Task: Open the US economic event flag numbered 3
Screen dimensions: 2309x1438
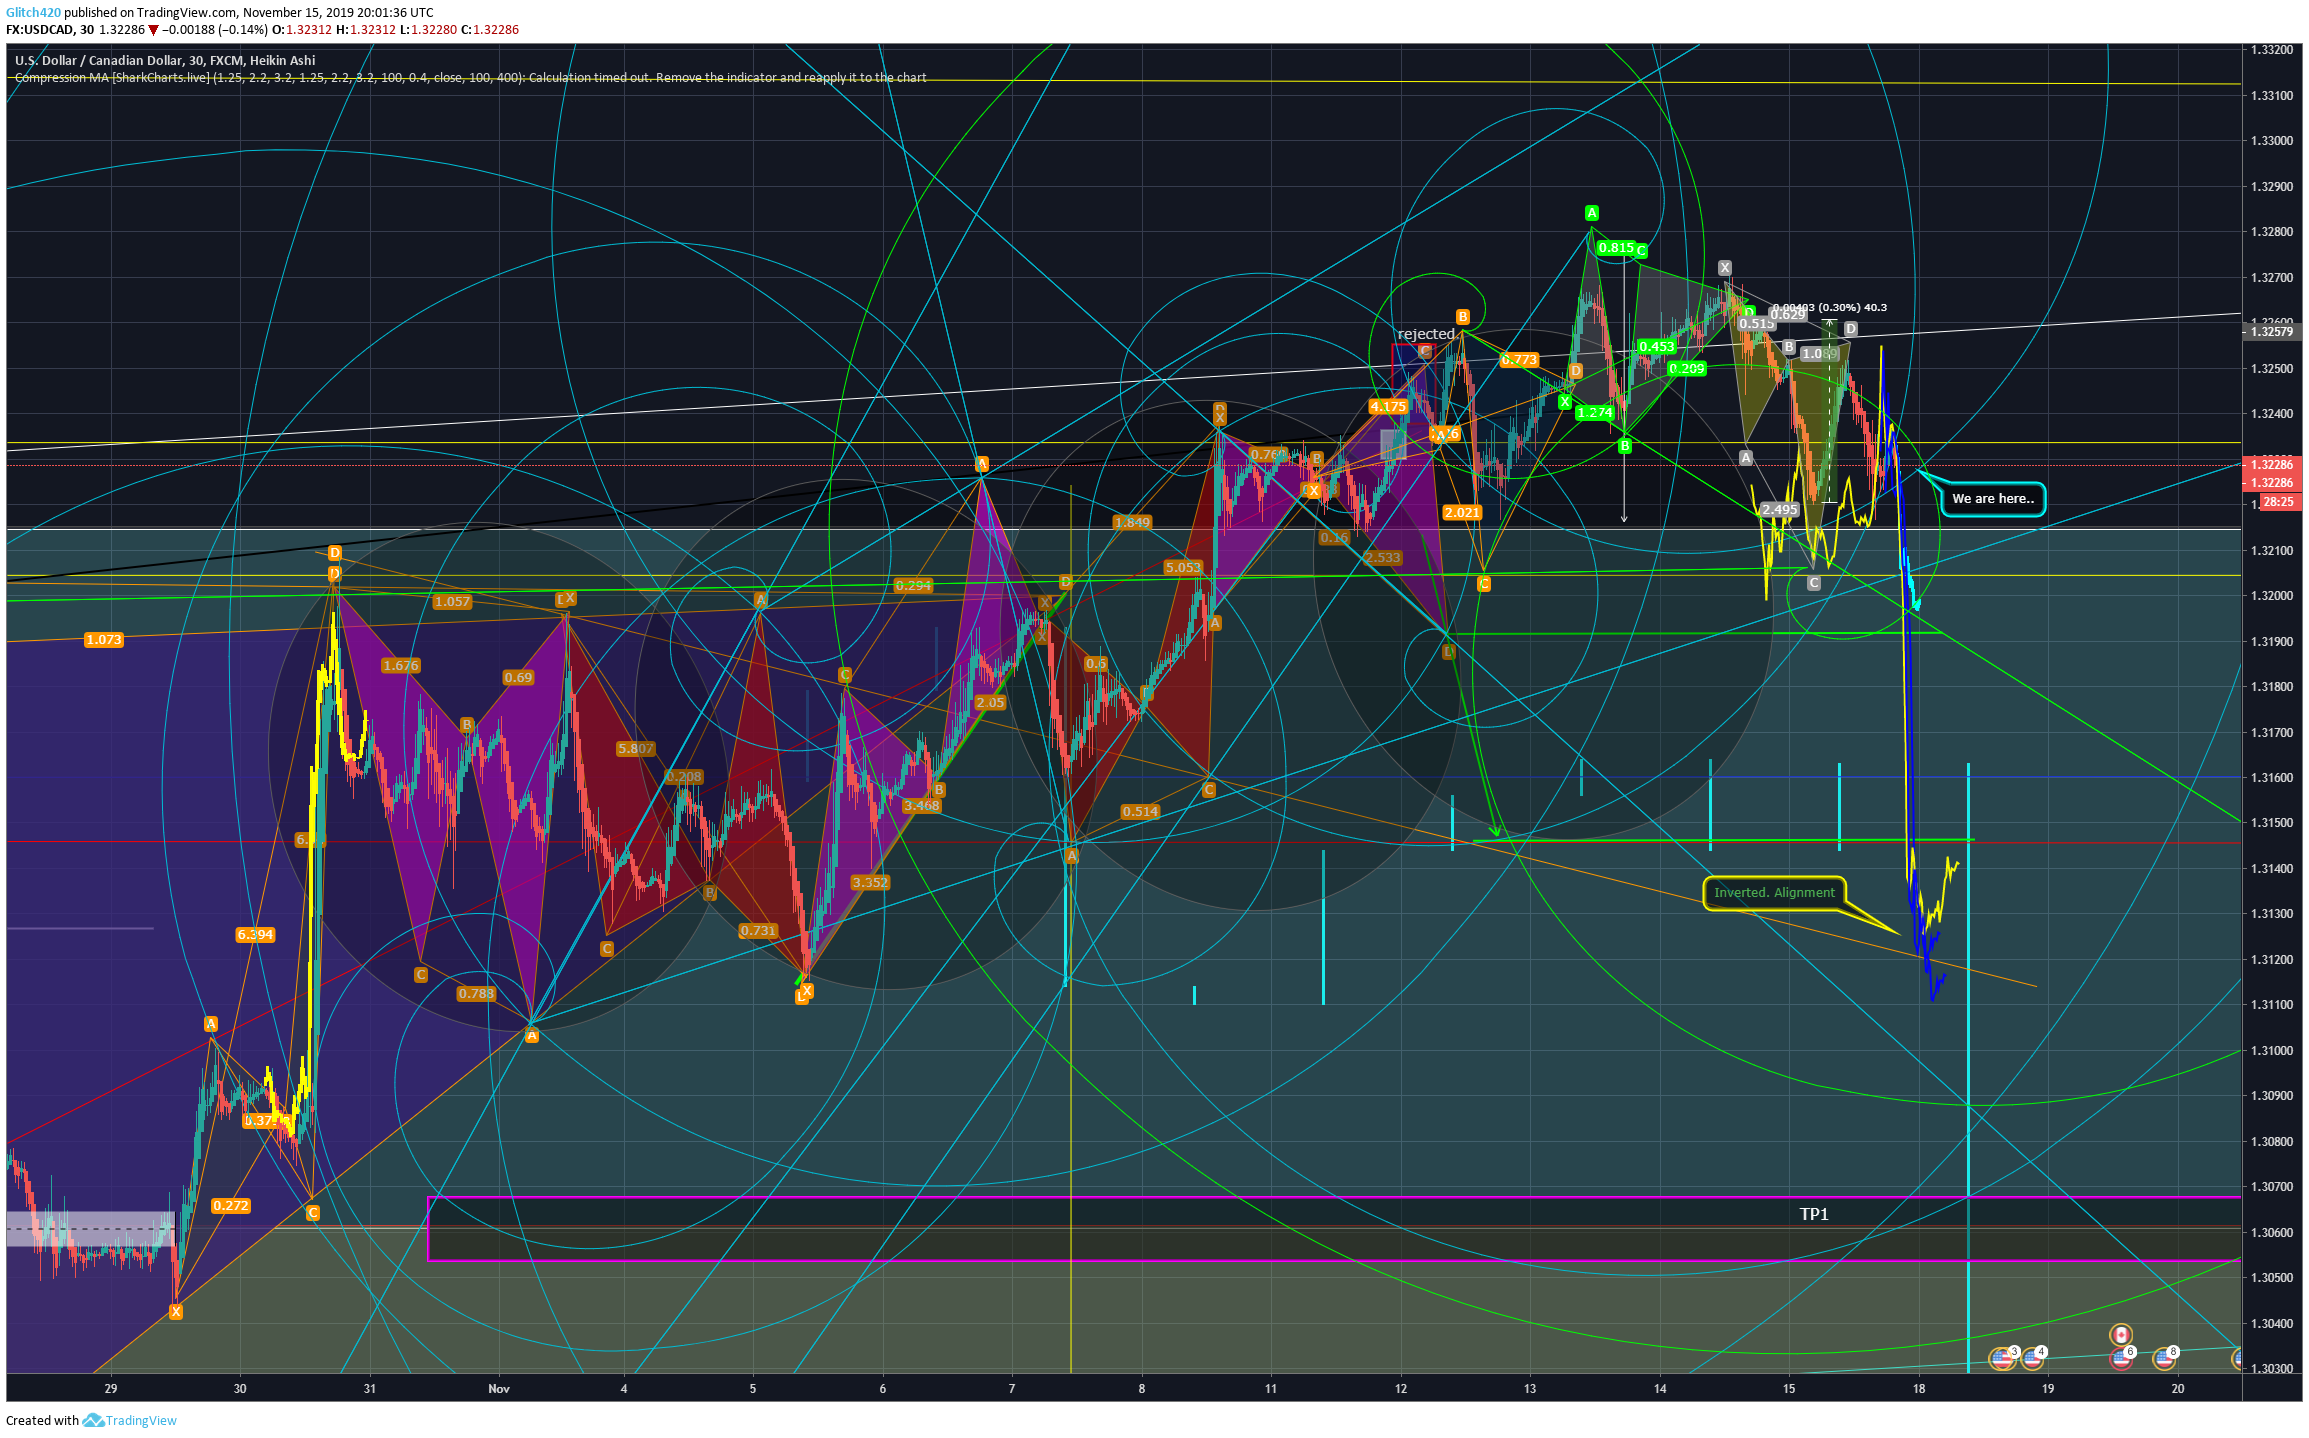Action: [x=2002, y=1358]
